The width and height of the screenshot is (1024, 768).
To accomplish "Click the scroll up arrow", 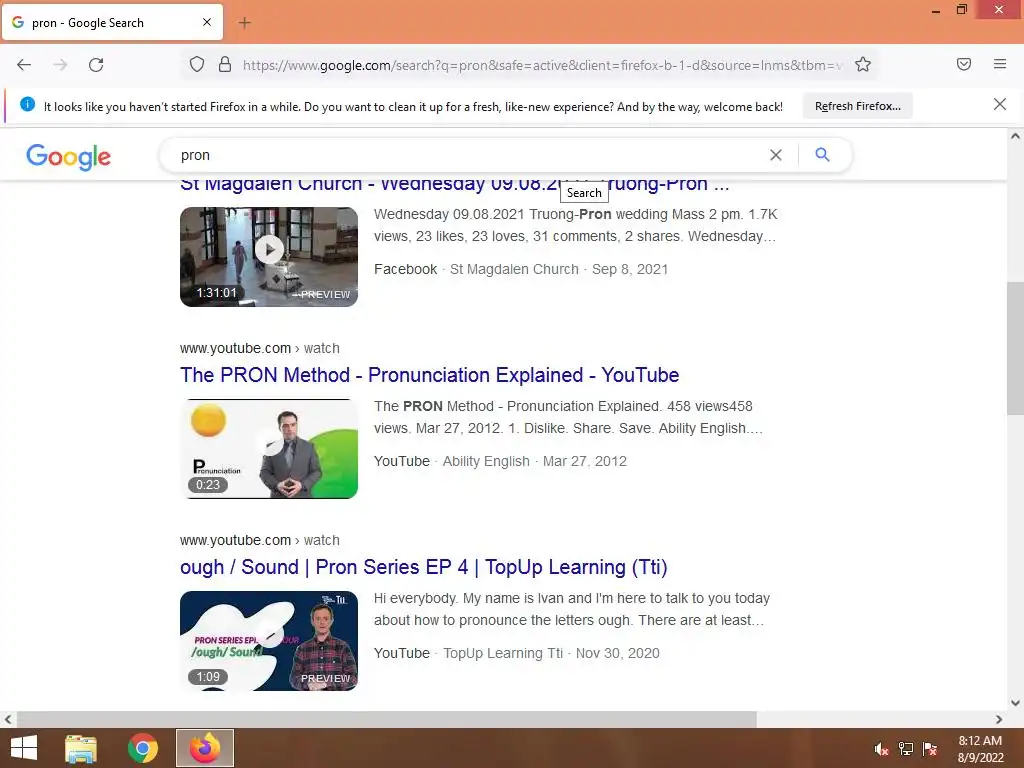I will (1015, 136).
